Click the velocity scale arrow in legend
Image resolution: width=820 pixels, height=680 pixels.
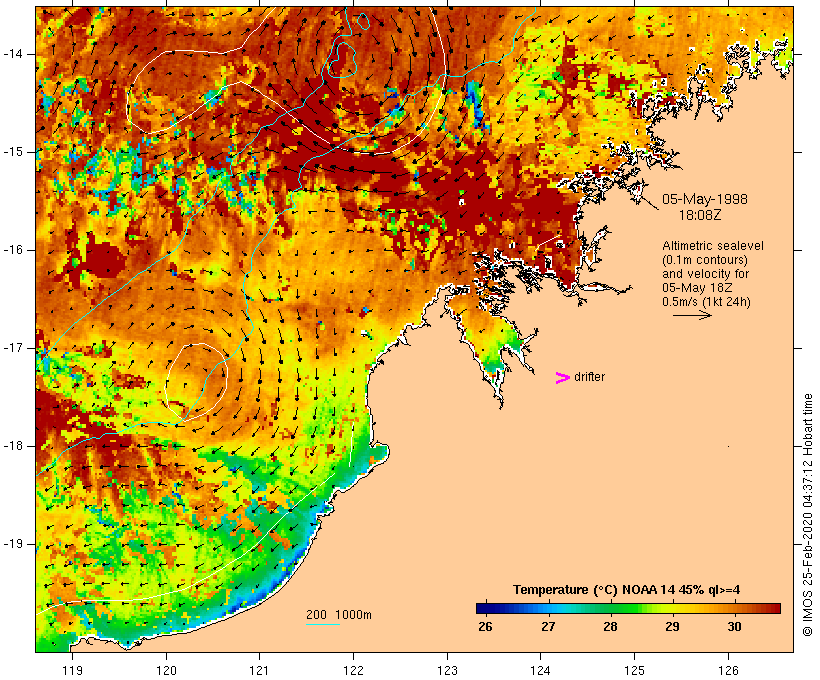pos(692,315)
